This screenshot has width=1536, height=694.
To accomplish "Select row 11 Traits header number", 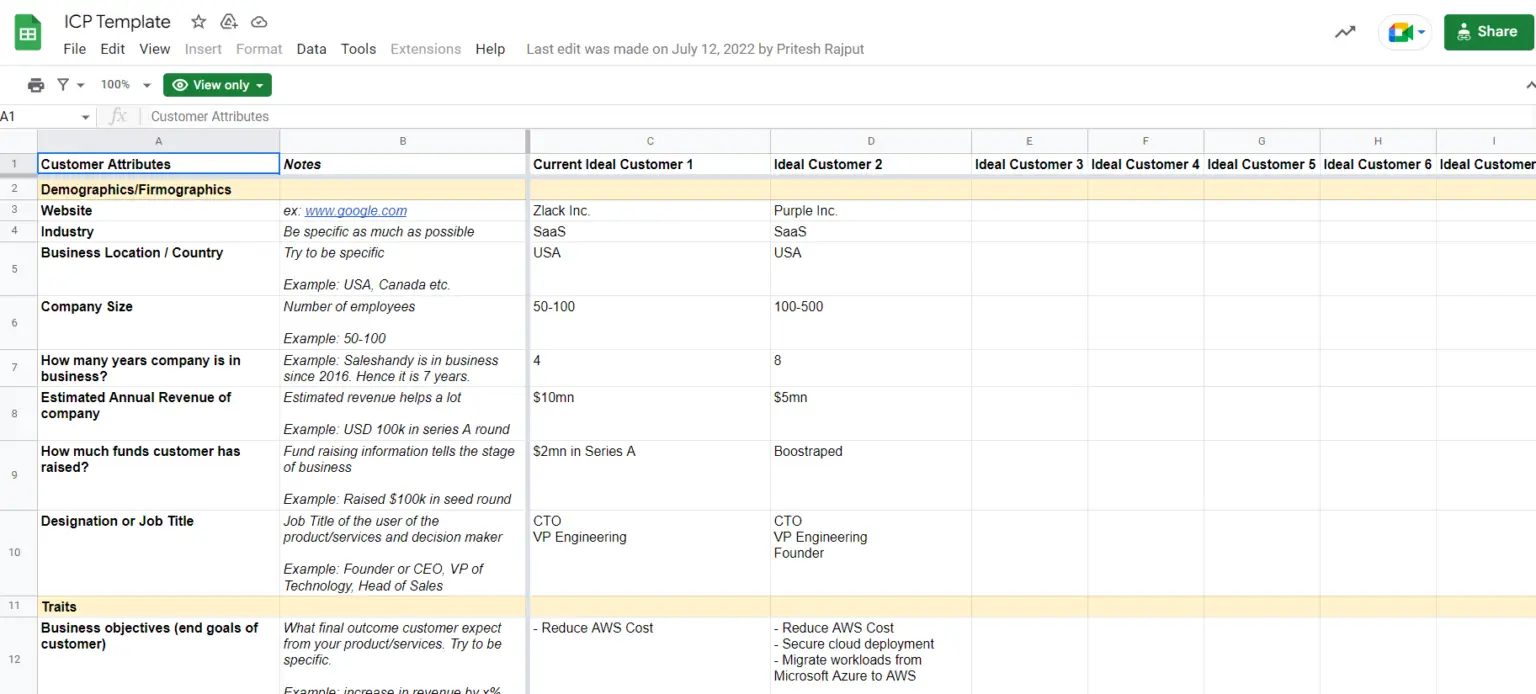I will [14, 607].
